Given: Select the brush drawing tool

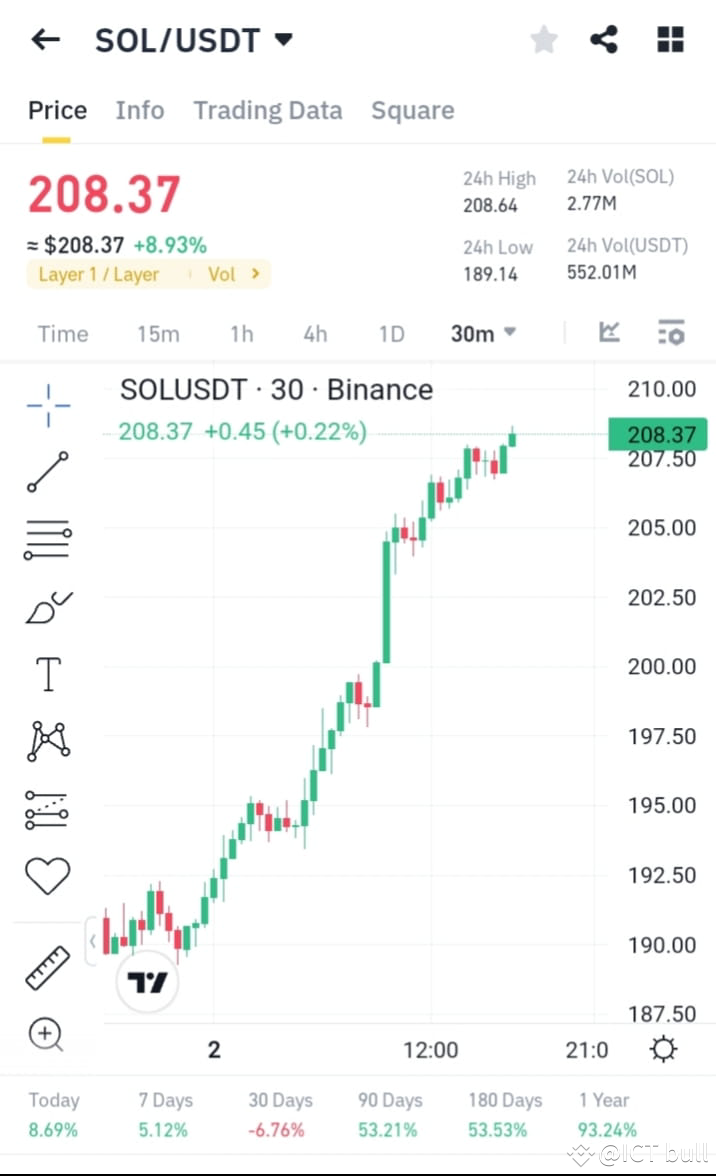Looking at the screenshot, I should click(x=47, y=606).
